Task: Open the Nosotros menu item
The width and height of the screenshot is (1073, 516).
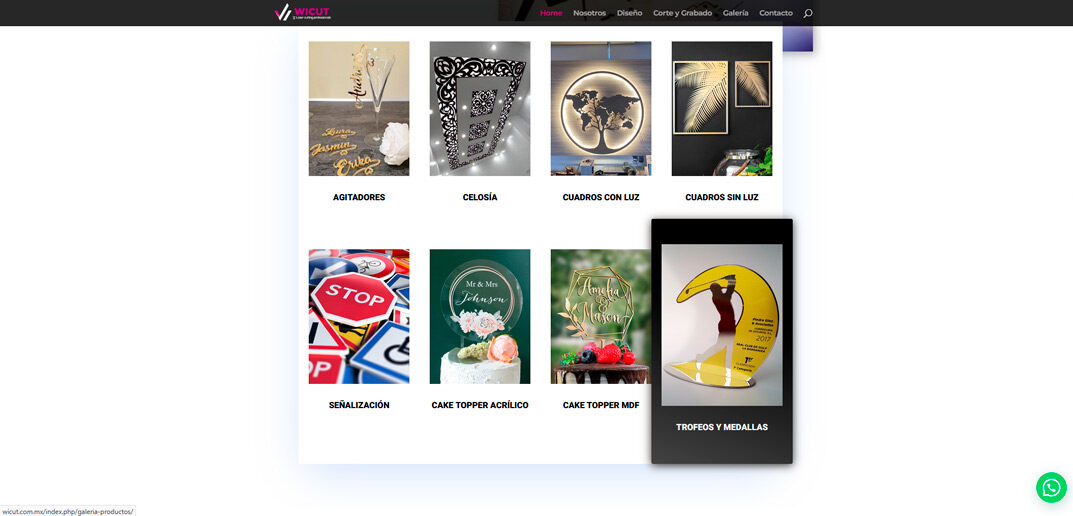Action: tap(589, 13)
